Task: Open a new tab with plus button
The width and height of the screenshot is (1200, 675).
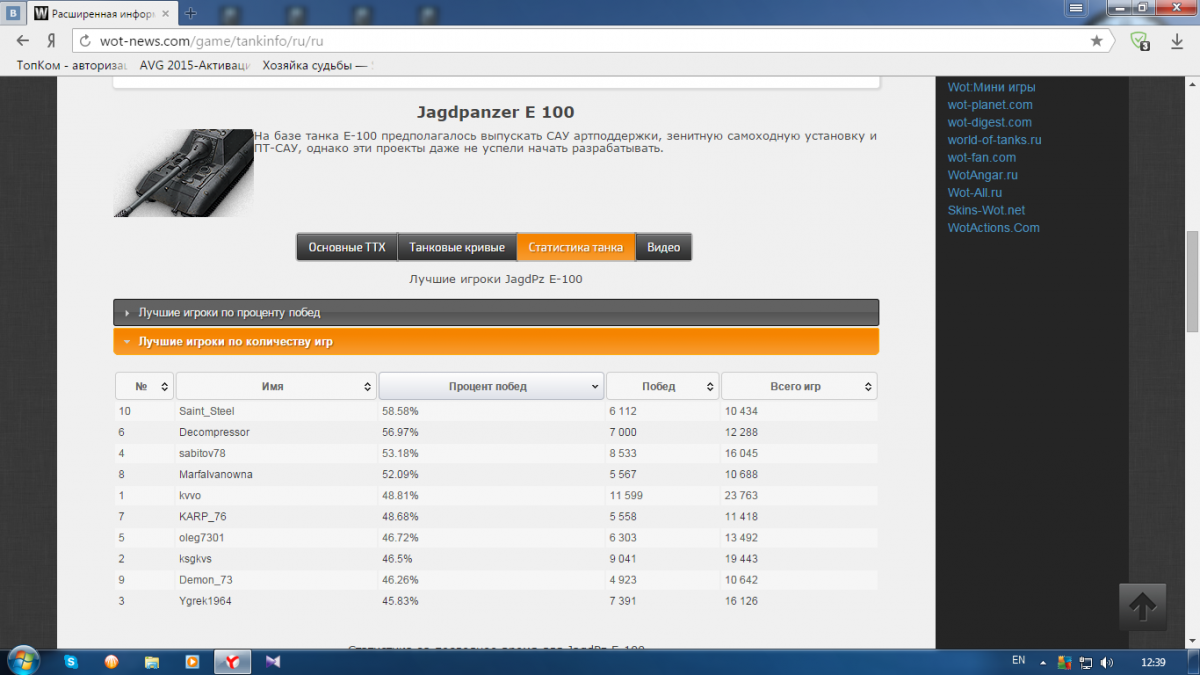Action: pyautogui.click(x=191, y=13)
